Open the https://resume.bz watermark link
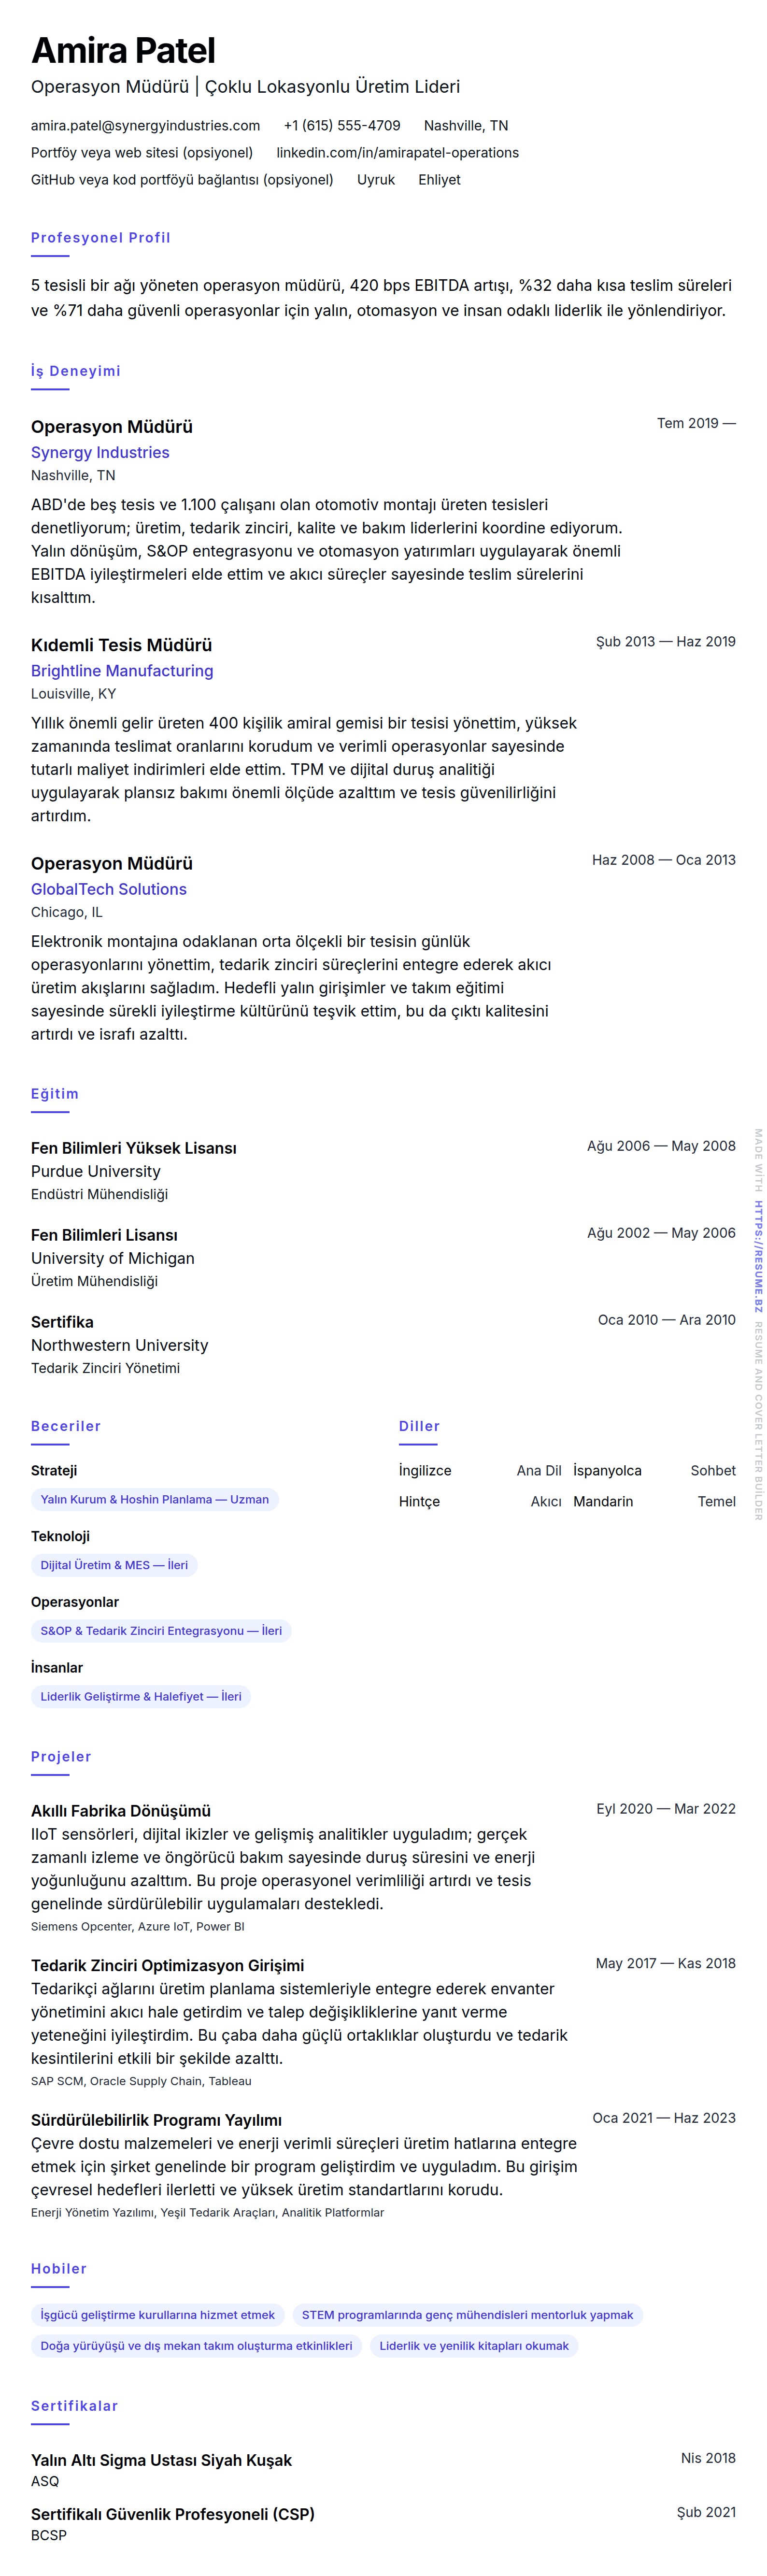 (758, 1257)
